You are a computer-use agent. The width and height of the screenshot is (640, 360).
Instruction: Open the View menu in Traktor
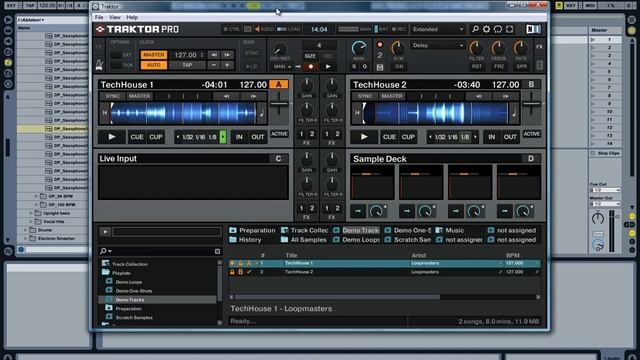coord(115,18)
